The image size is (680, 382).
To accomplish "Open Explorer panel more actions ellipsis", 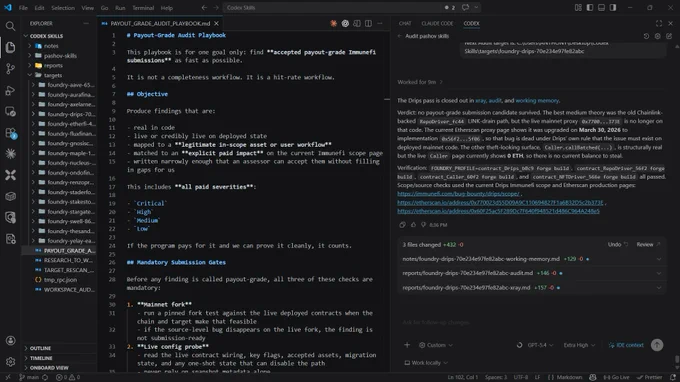I will point(86,23).
